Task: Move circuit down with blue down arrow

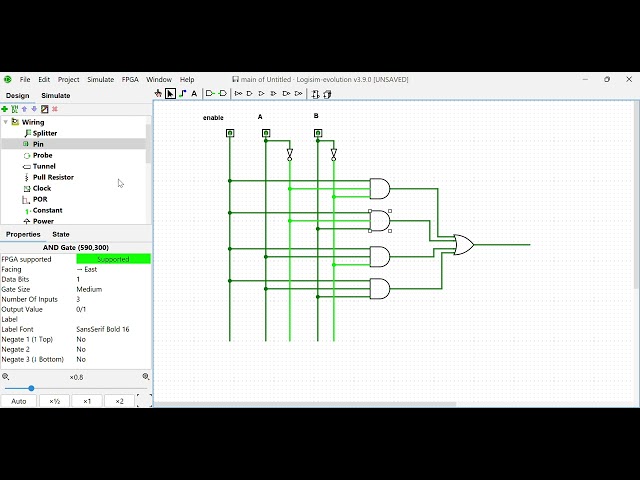Action: pyautogui.click(x=34, y=109)
